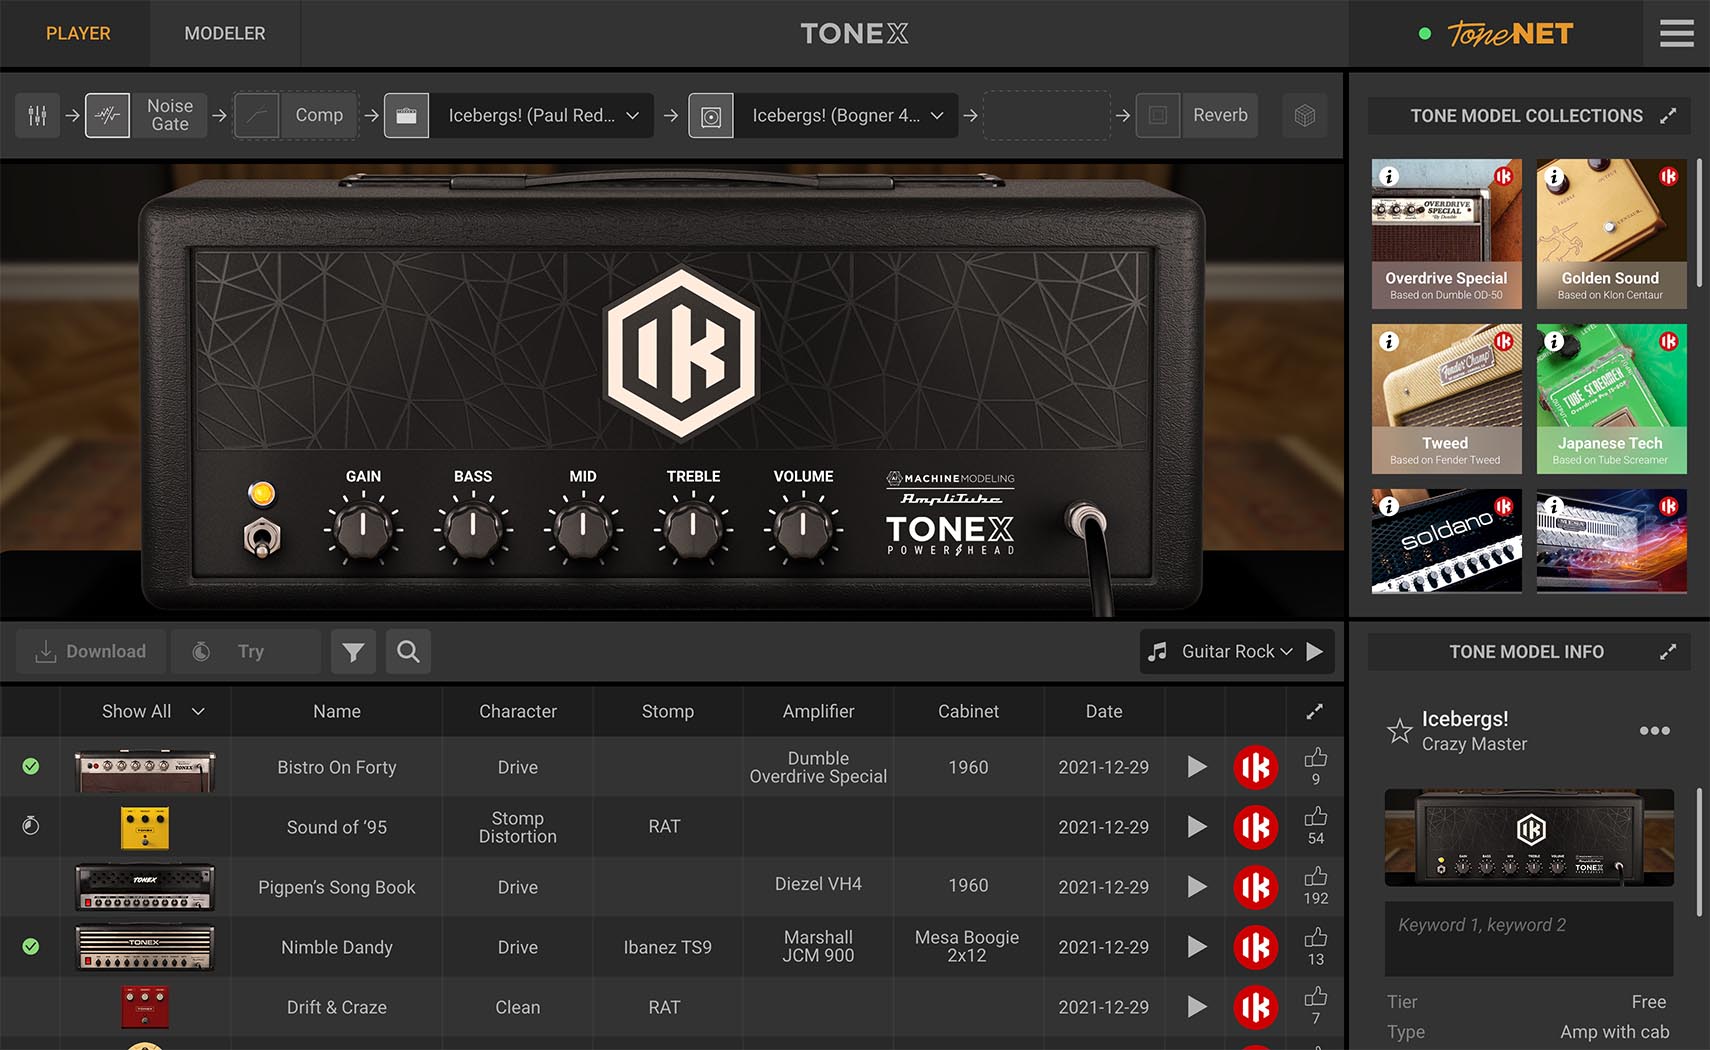Adjust the TREBLE knob
This screenshot has height=1050, width=1710.
click(x=693, y=528)
